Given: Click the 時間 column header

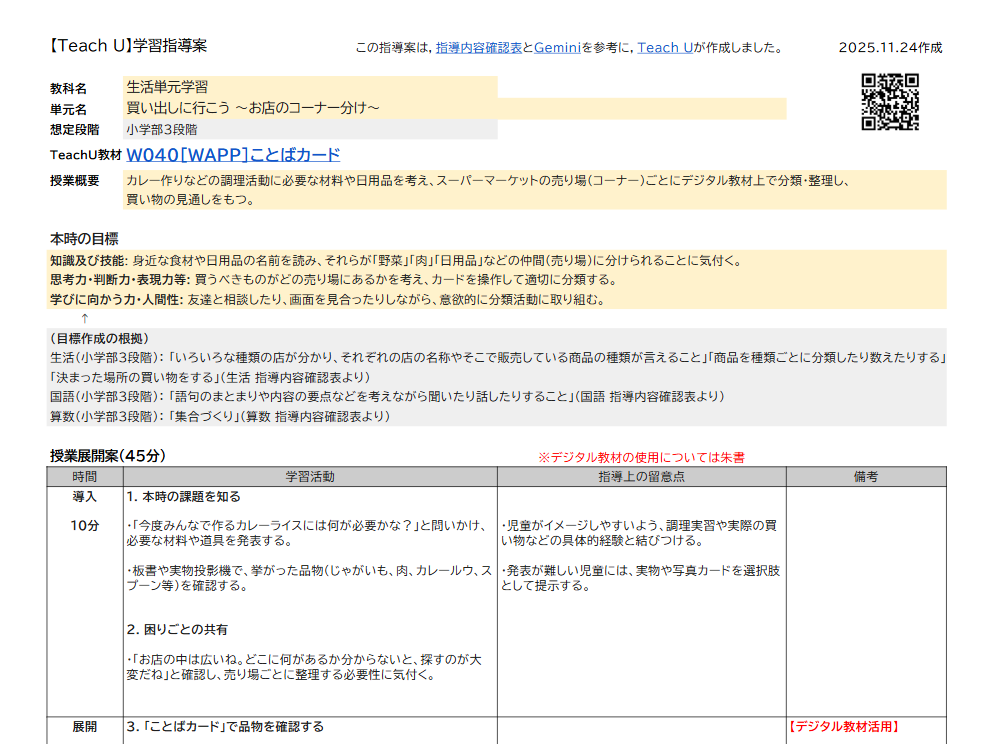Looking at the screenshot, I should tap(85, 477).
